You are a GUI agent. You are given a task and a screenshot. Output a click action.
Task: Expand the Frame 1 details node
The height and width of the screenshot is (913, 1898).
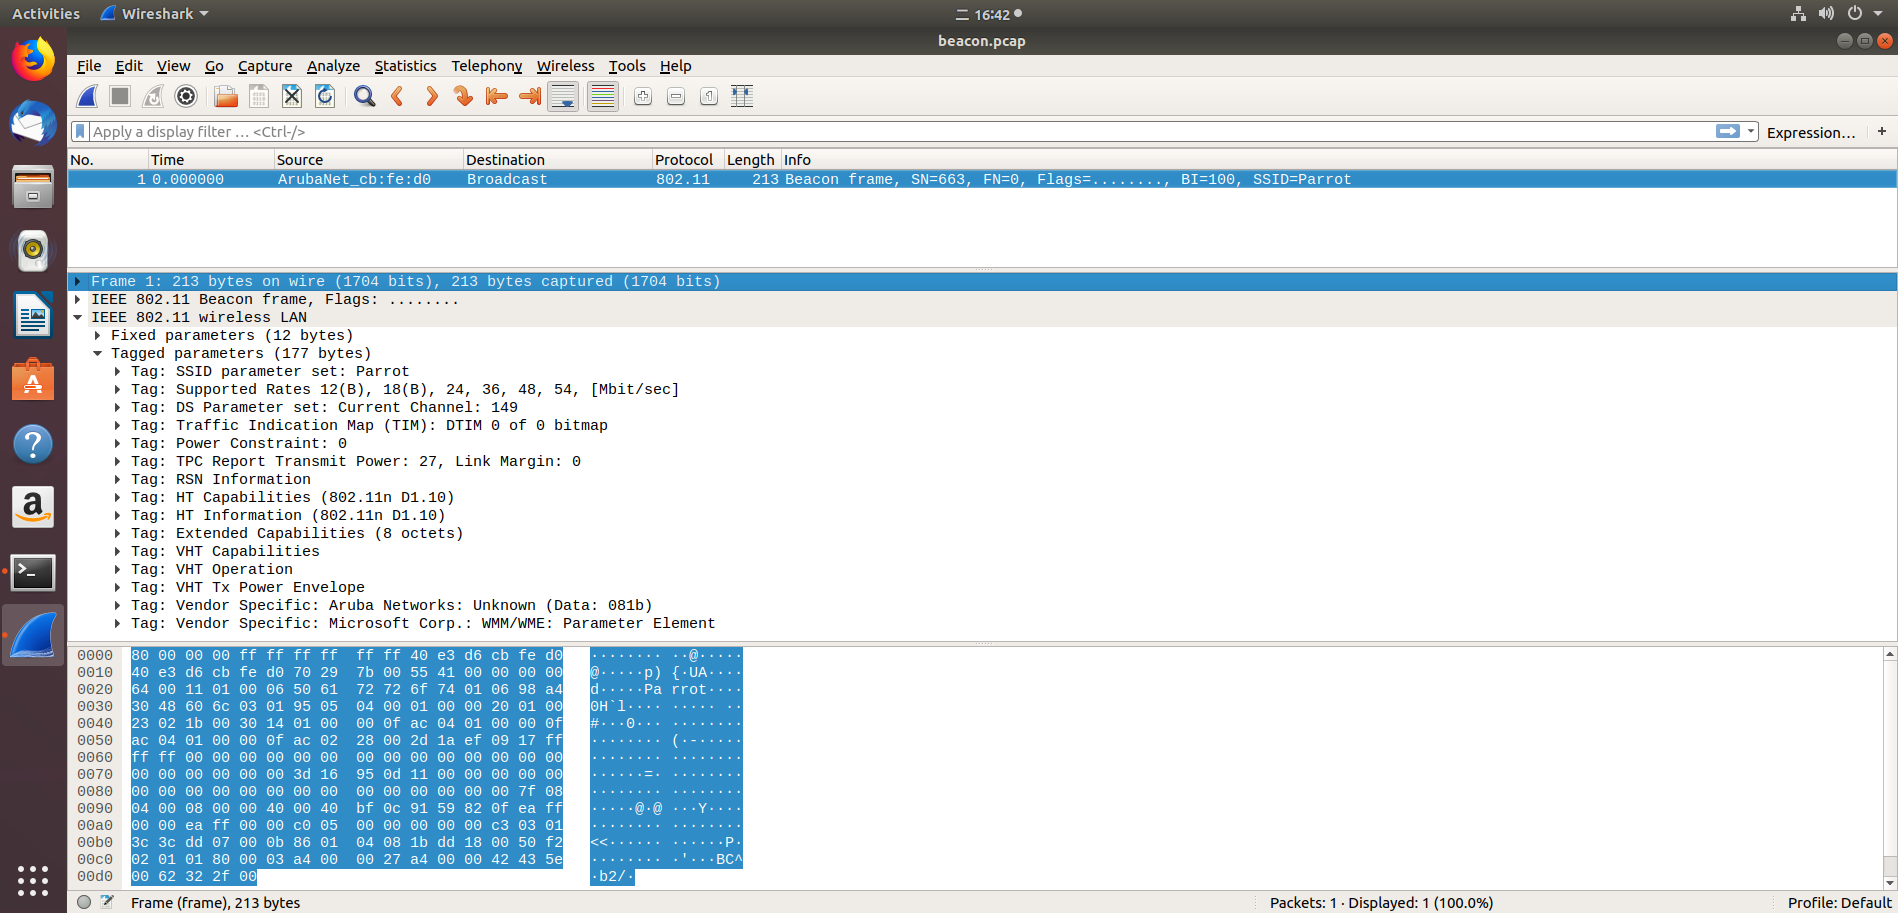click(78, 282)
